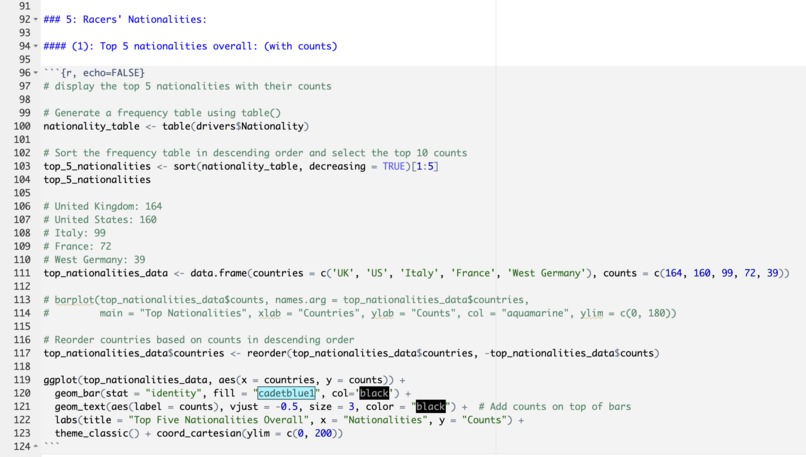The height and width of the screenshot is (457, 806).
Task: Click line number 111 in the gutter
Action: click(x=22, y=273)
